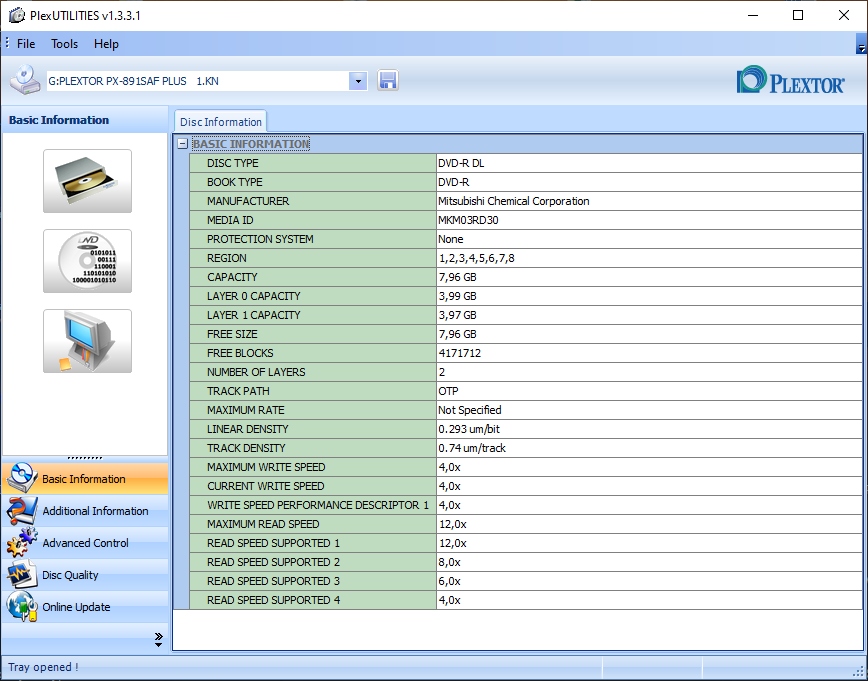
Task: Open the Tools menu
Action: 65,44
